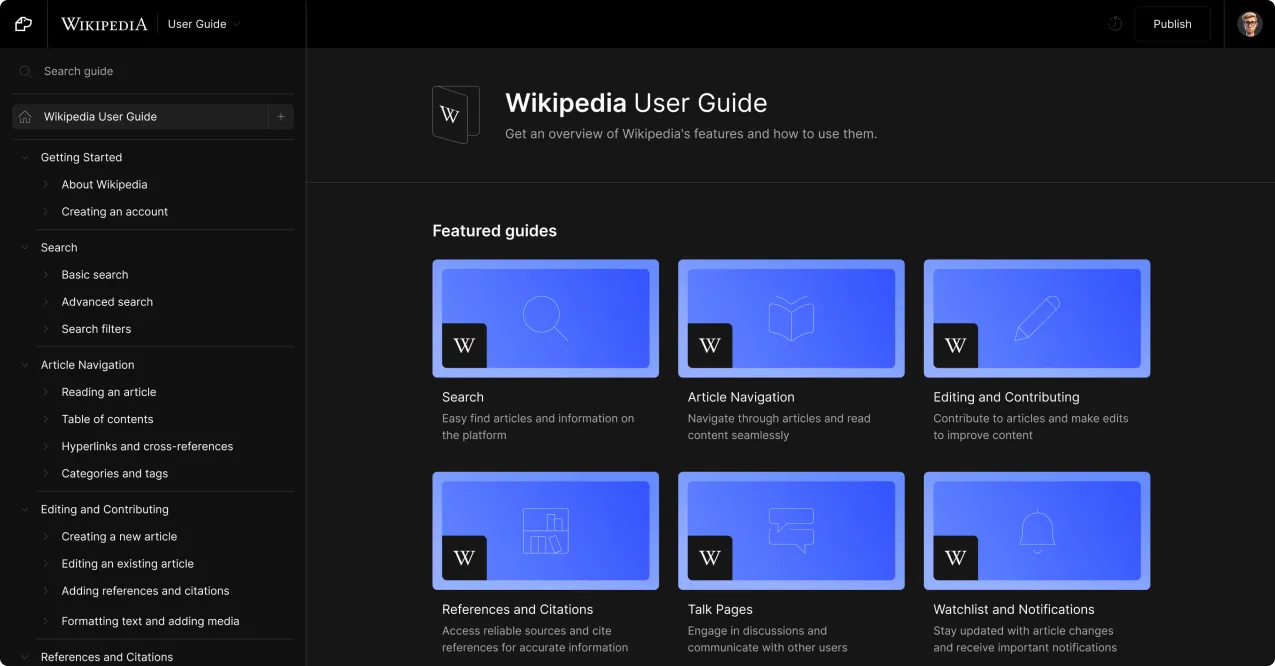Collapse the Getting Started section
Viewport: 1275px width, 666px height.
coord(26,158)
